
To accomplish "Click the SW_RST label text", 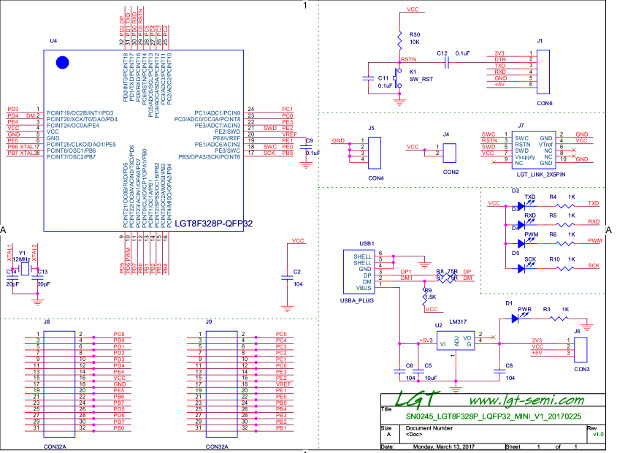I will [421, 79].
